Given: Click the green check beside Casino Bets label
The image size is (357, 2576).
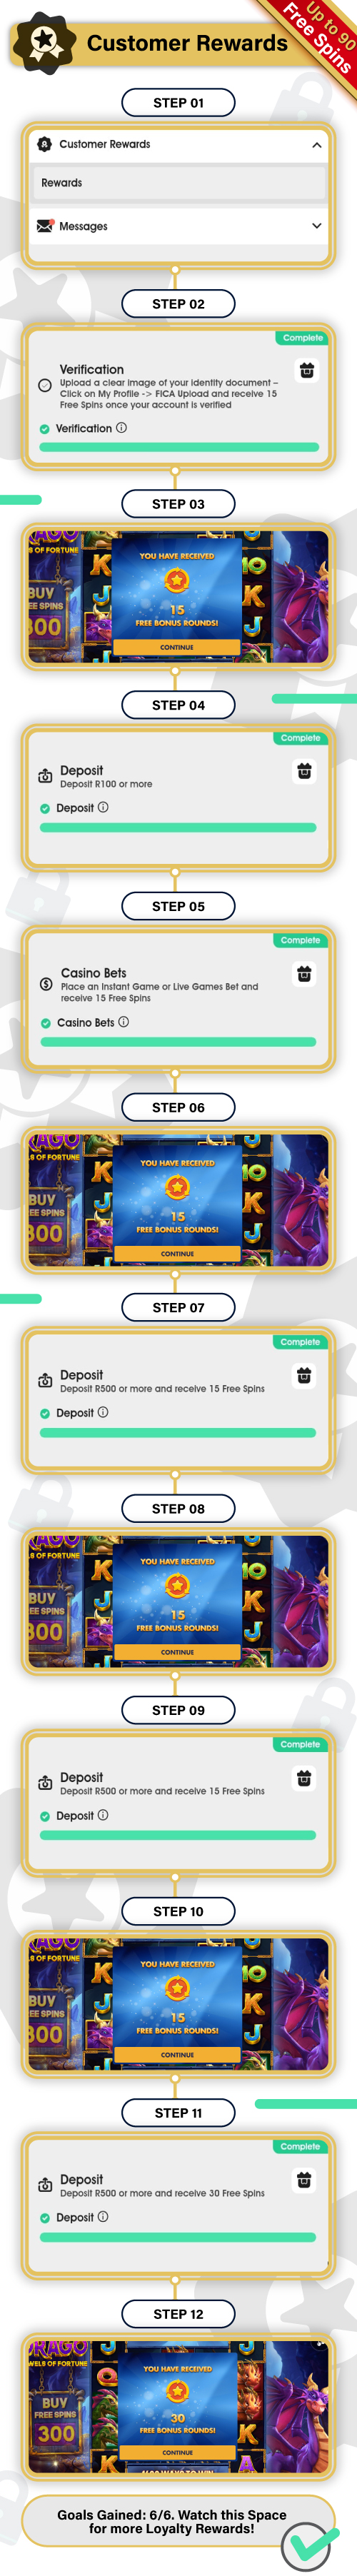Looking at the screenshot, I should pos(46,1023).
